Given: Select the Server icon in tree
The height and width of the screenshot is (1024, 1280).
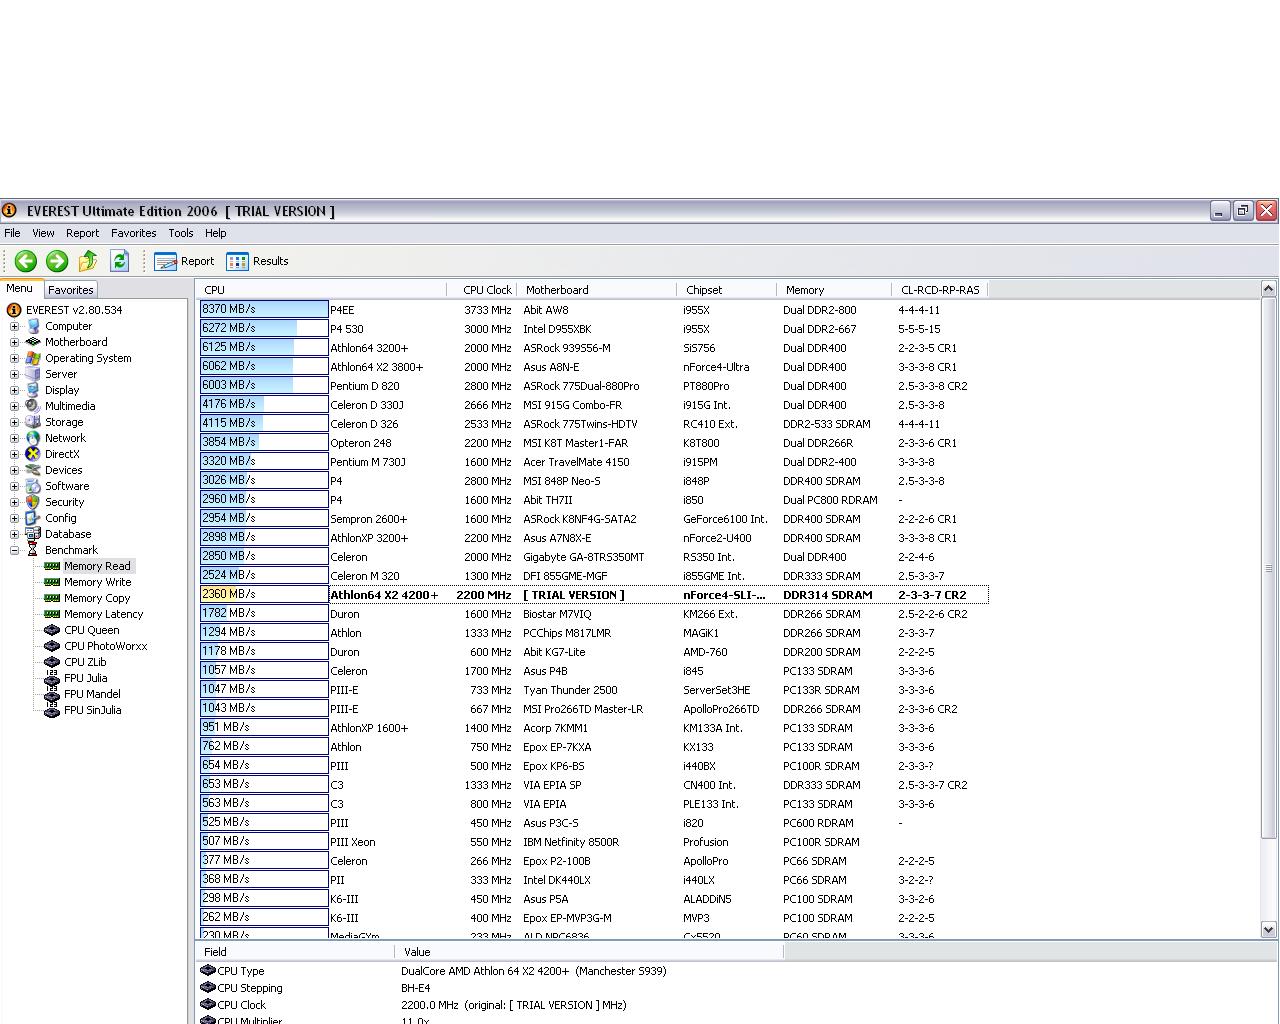Looking at the screenshot, I should tap(33, 374).
